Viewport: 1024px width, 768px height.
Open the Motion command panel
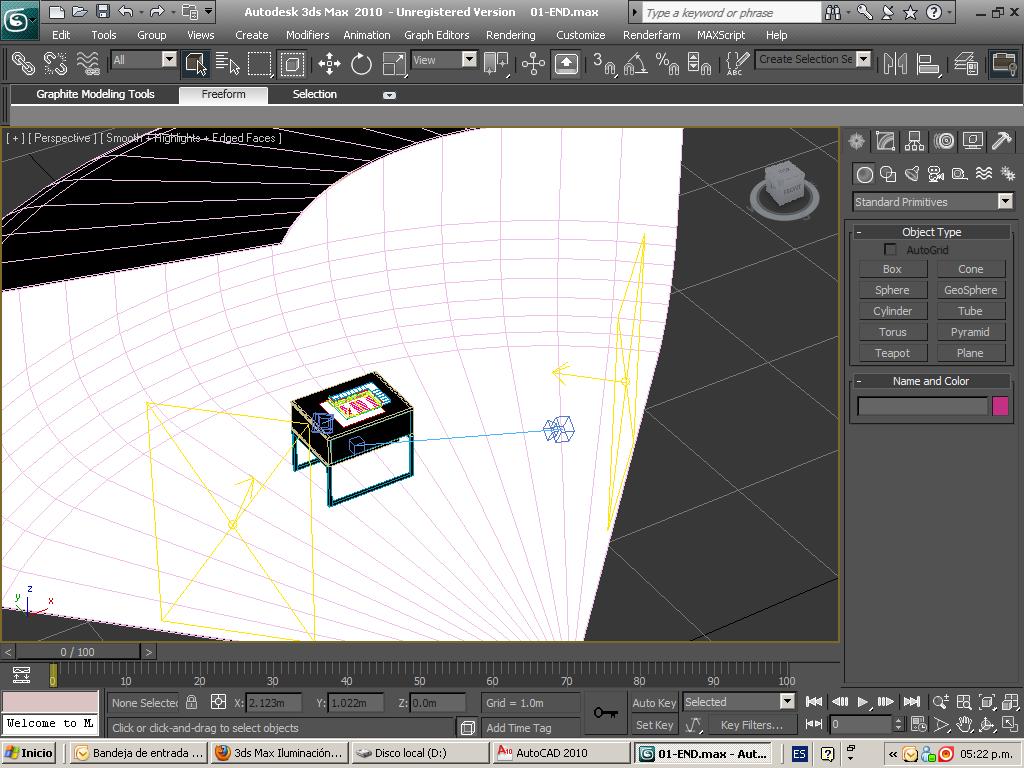[x=944, y=141]
